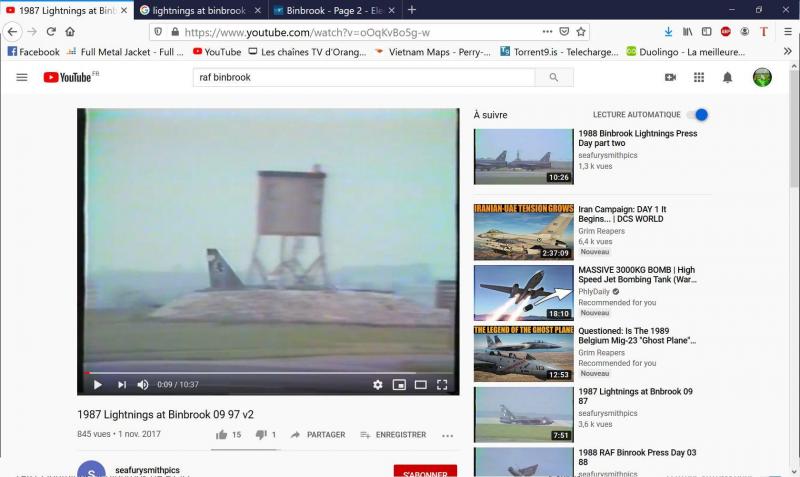Viewport: 800px width, 477px height.
Task: Seek on the video progress bar
Action: tap(268, 373)
